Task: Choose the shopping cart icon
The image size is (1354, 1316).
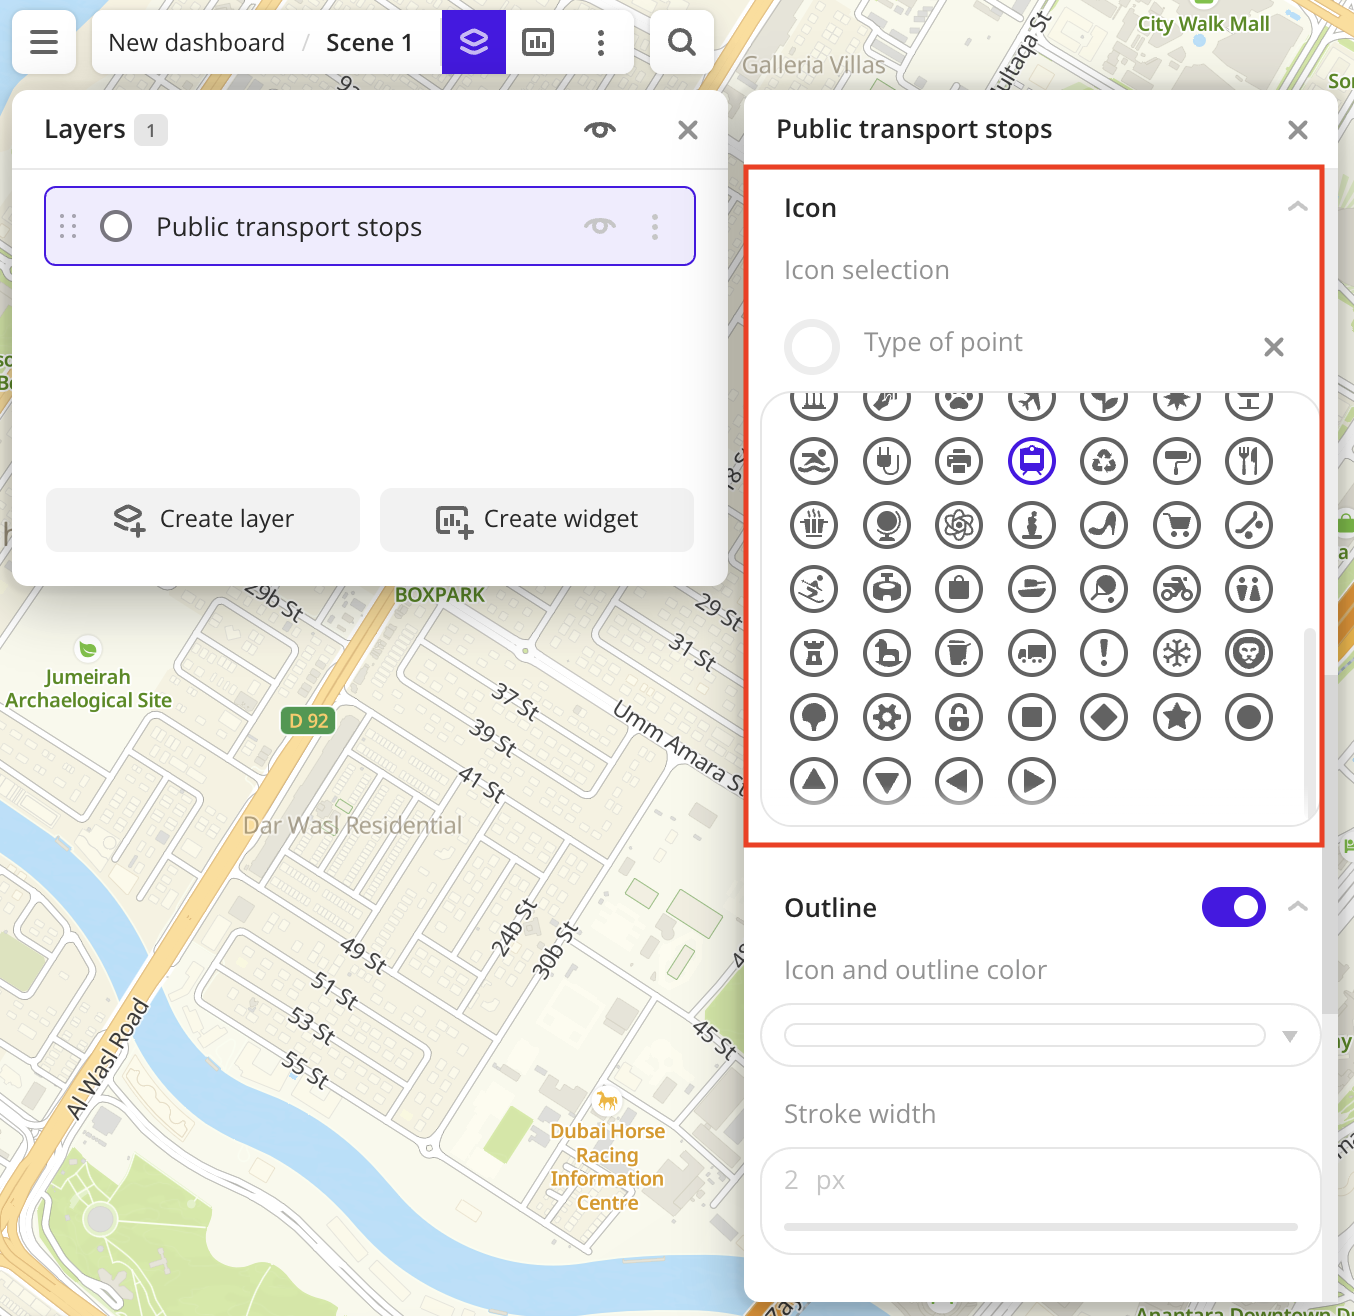Action: (x=1177, y=525)
